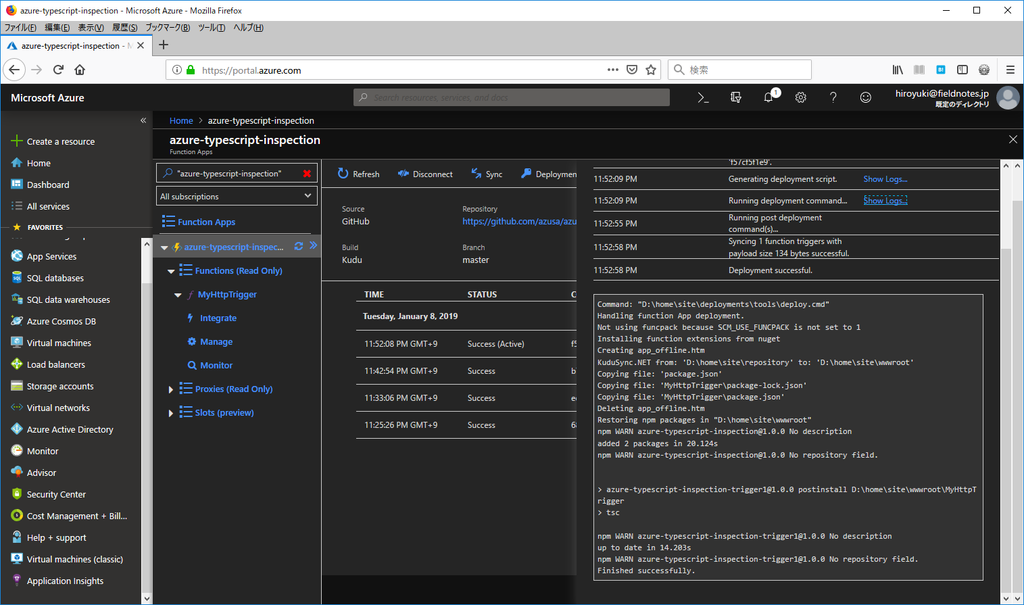Select the 11:52:08 PM deployment row
The width and height of the screenshot is (1024, 605).
466,344
